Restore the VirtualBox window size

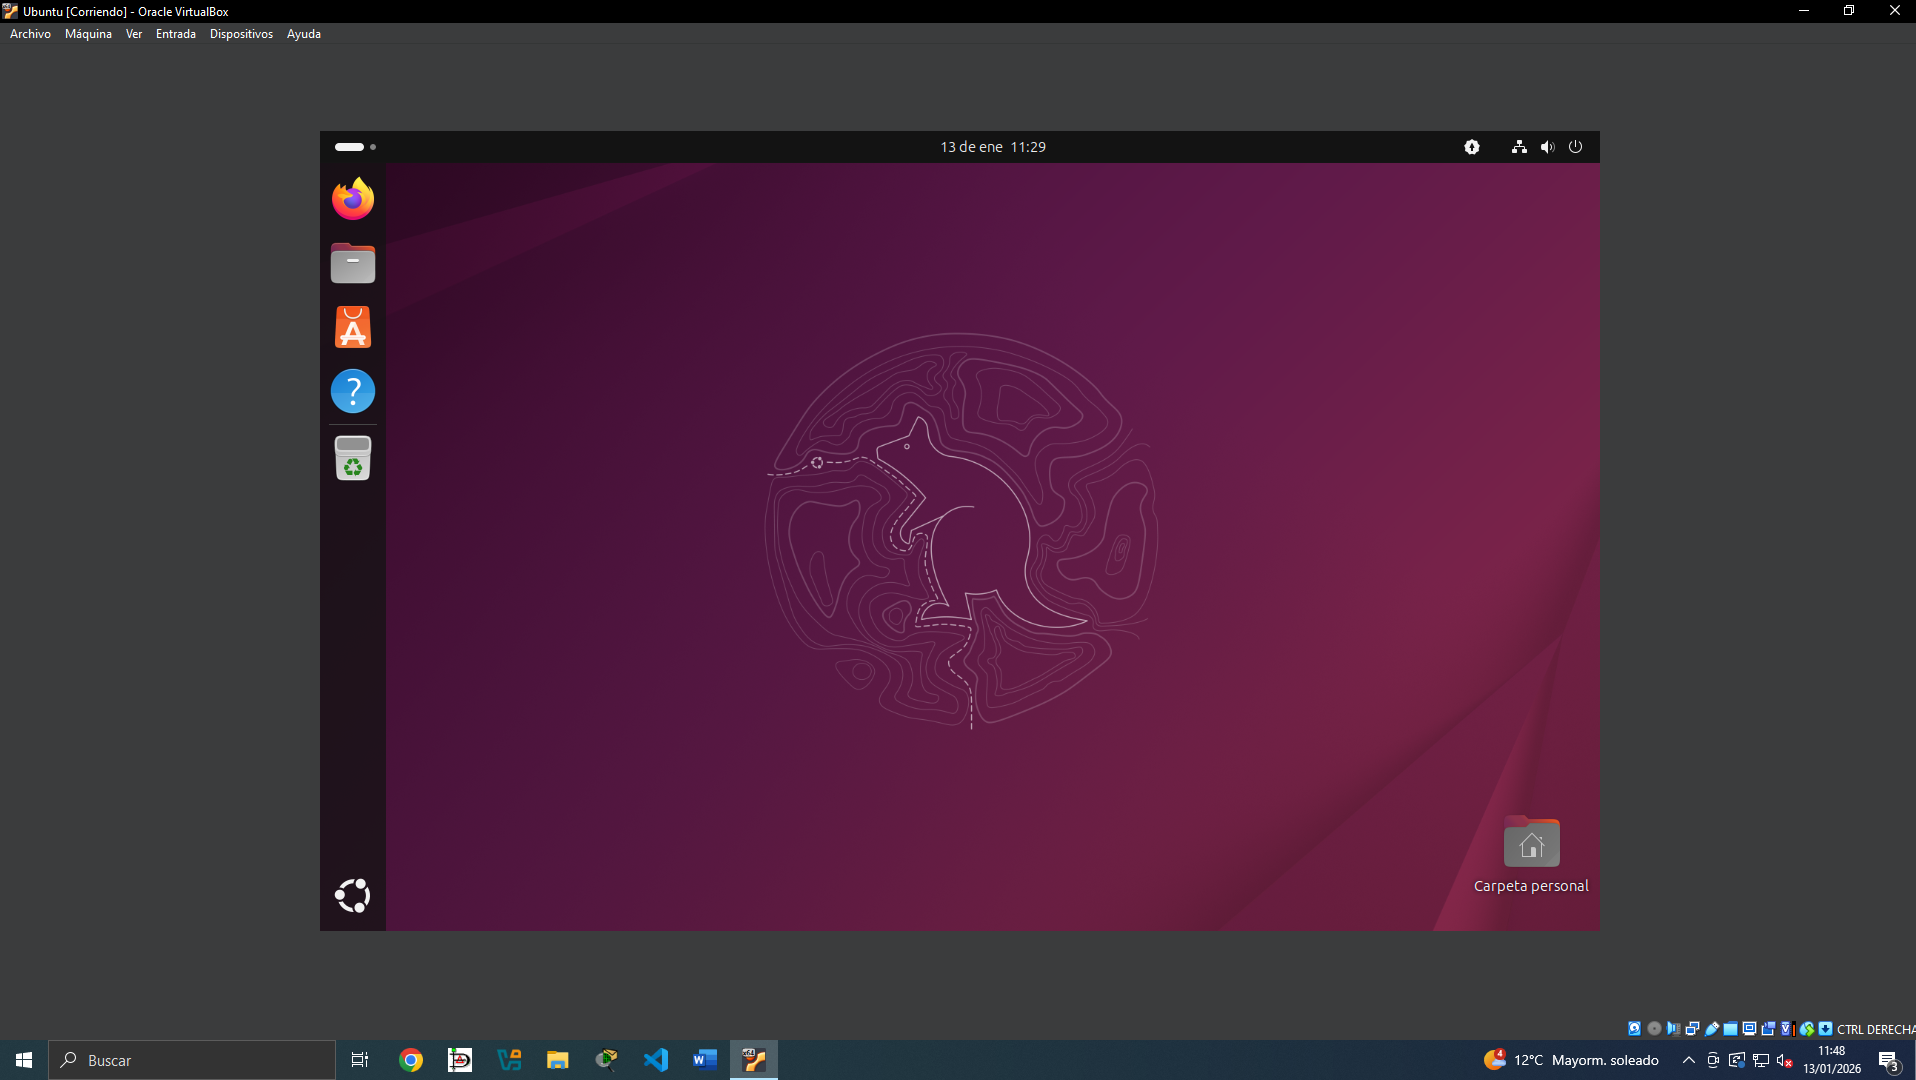tap(1849, 11)
